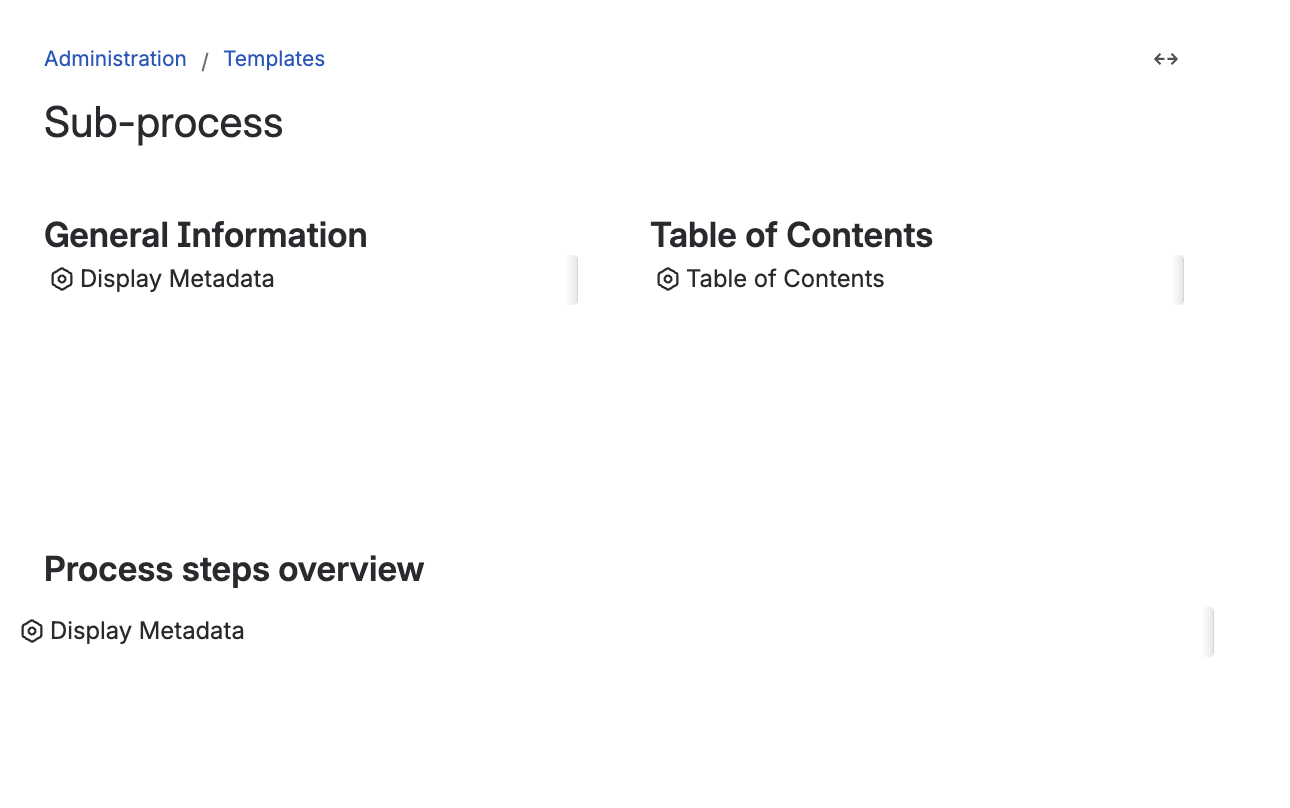
Task: Open the Administration breadcrumb link
Action: coord(115,59)
